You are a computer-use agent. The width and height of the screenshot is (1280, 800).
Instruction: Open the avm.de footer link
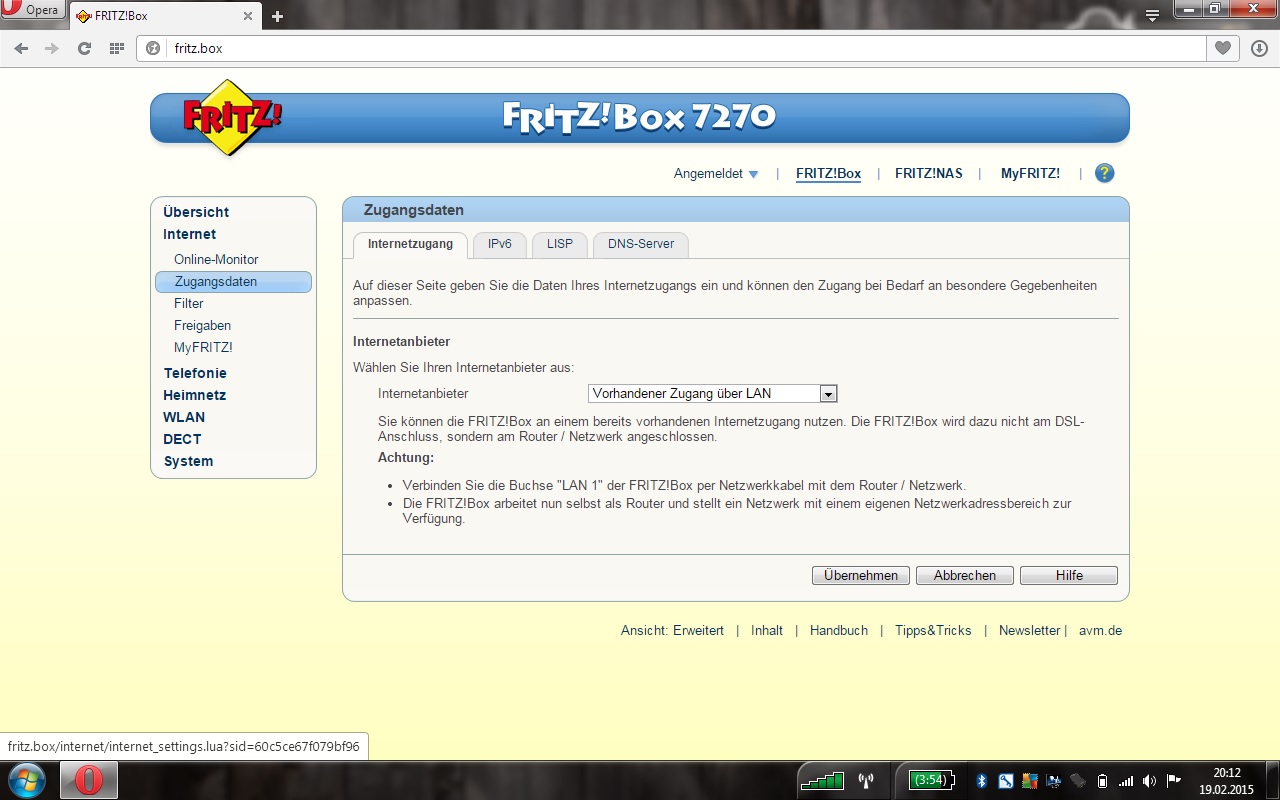[1100, 631]
